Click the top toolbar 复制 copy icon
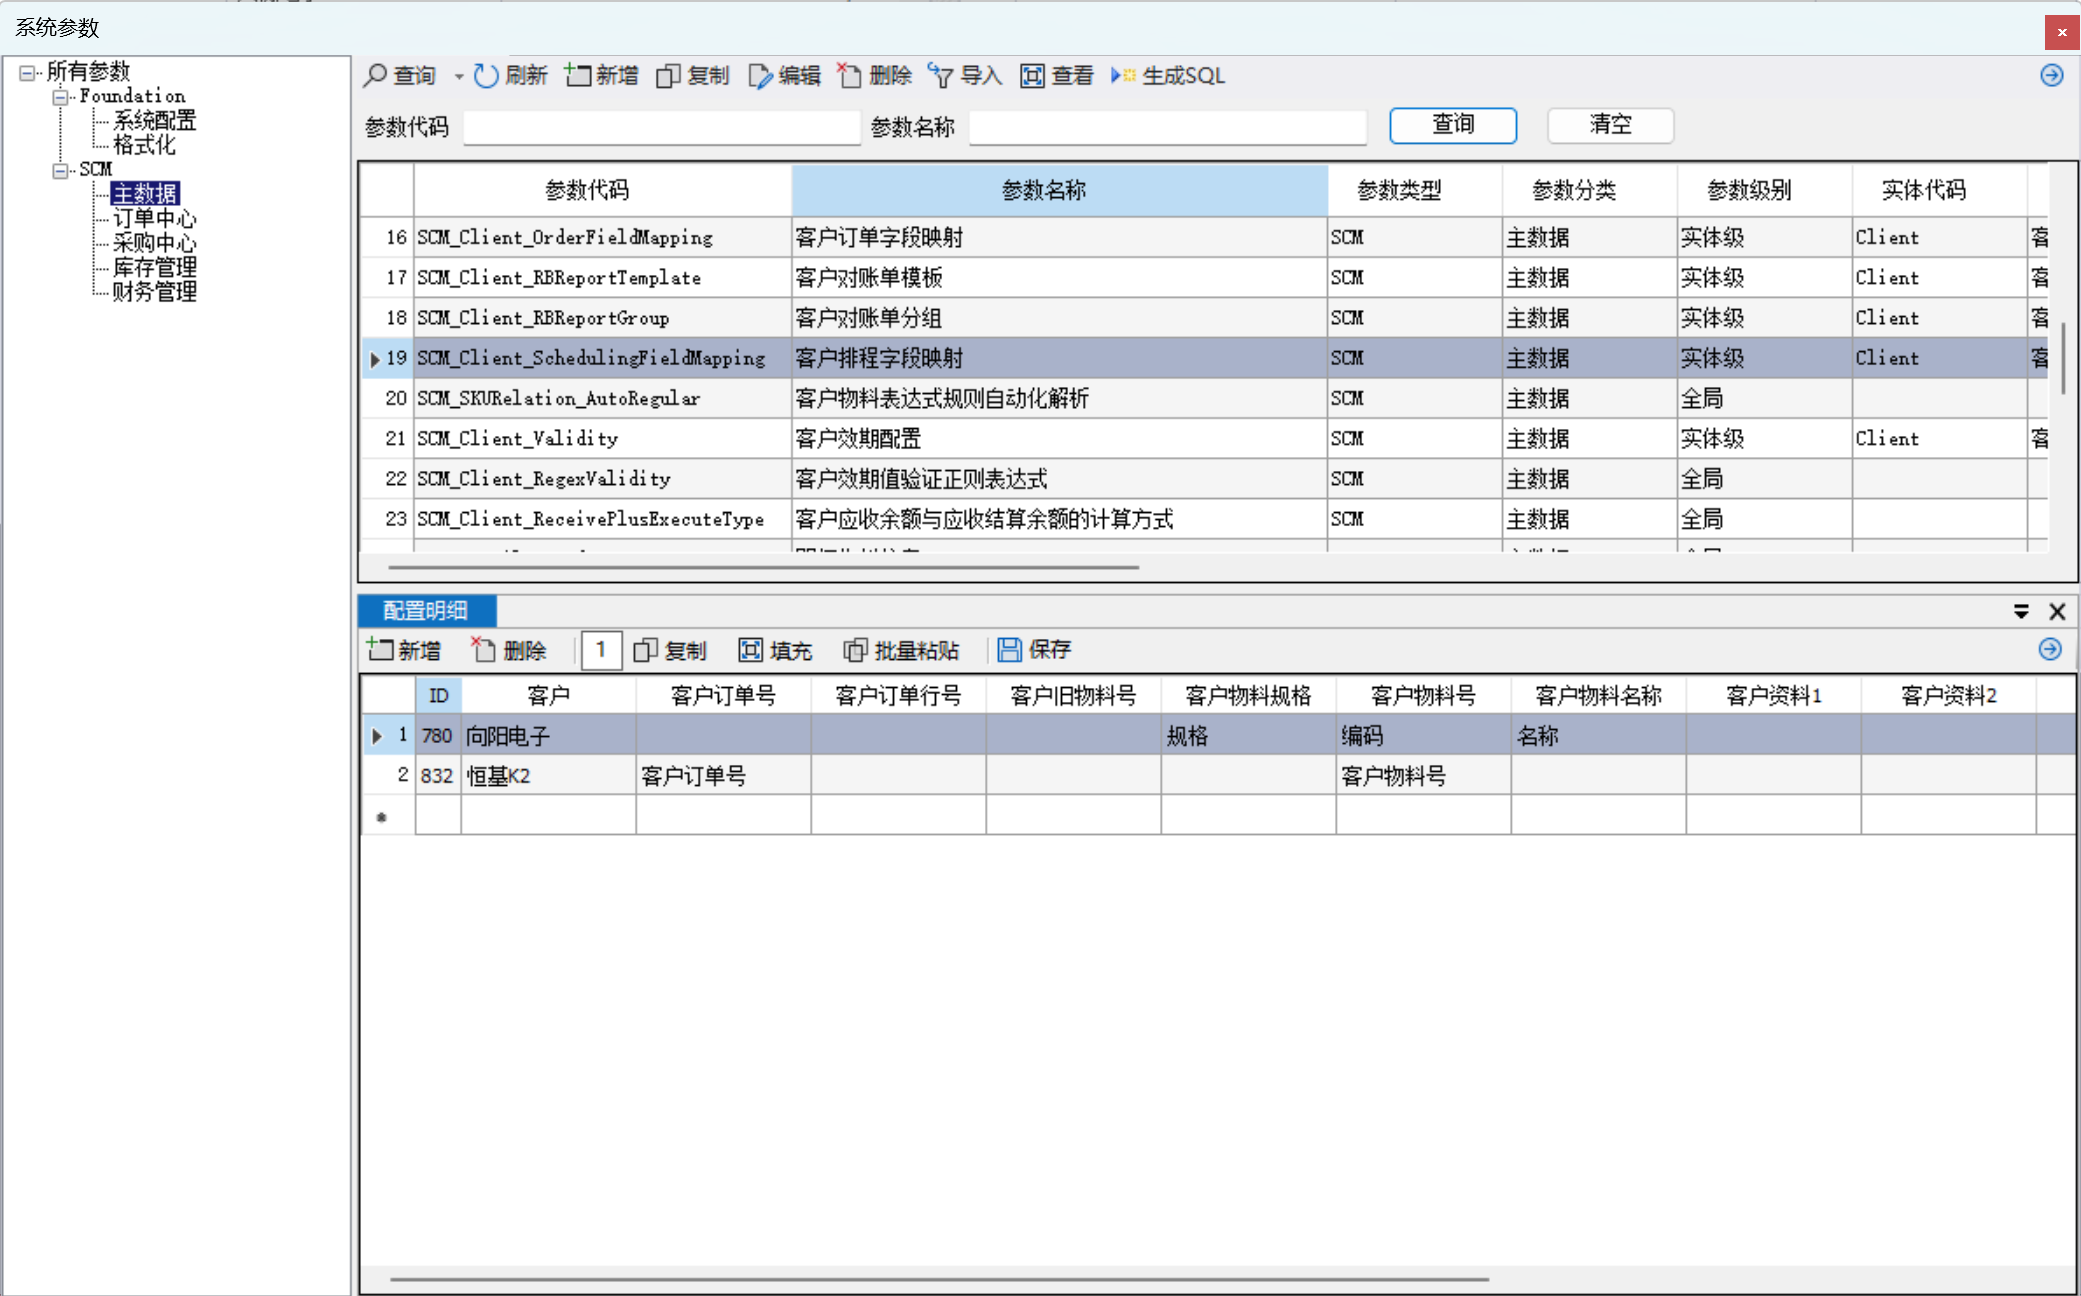 pyautogui.click(x=668, y=76)
